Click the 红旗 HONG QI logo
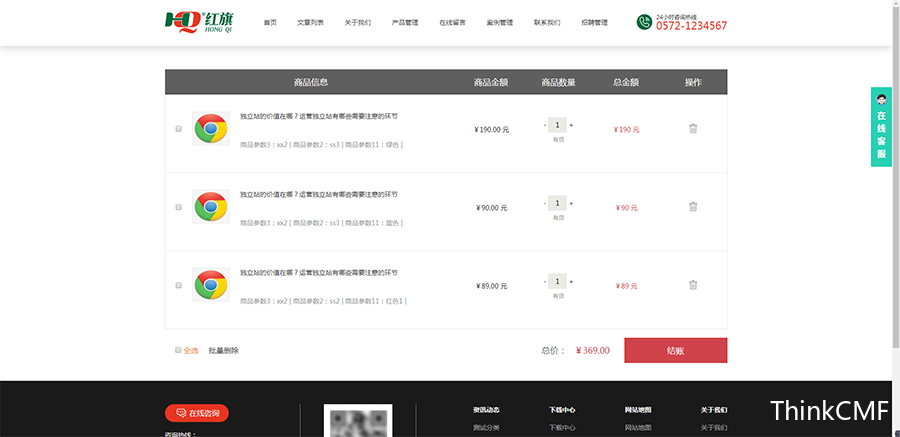The width and height of the screenshot is (900, 437). (x=199, y=22)
